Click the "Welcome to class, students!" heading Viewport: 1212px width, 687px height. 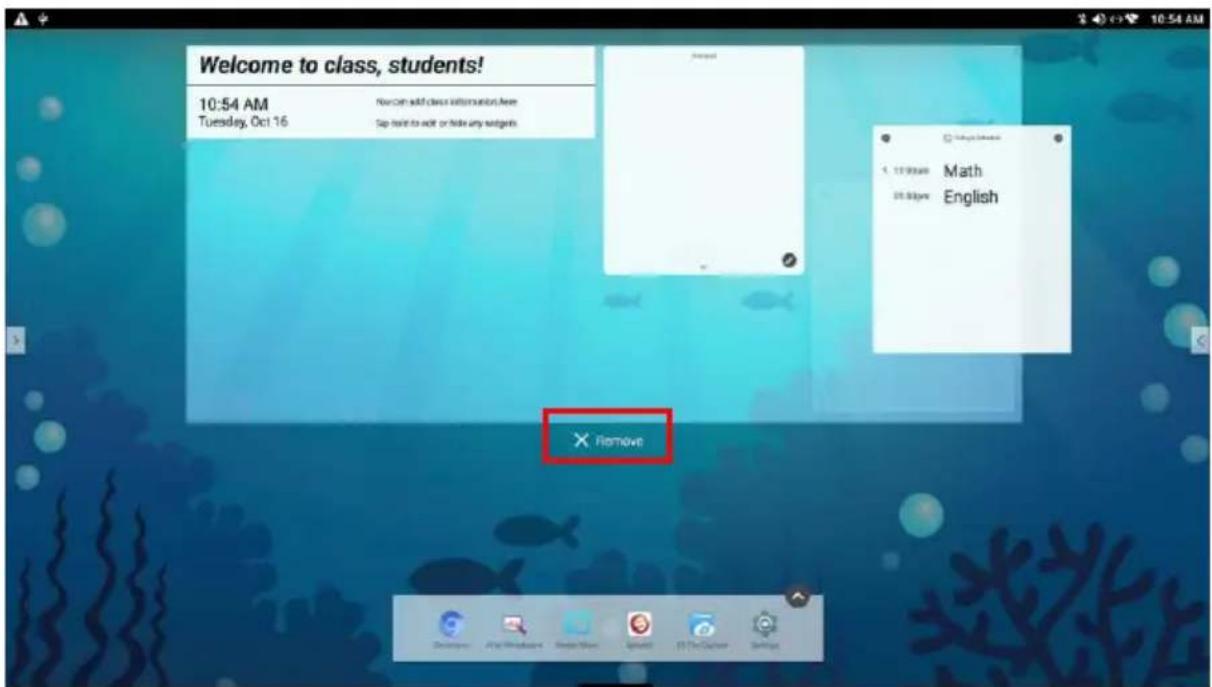pos(341,66)
